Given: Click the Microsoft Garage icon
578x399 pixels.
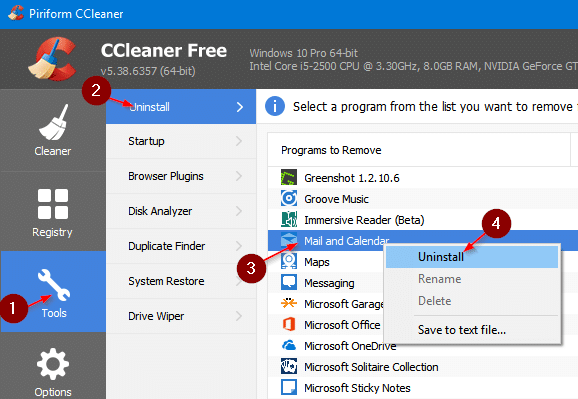Looking at the screenshot, I should click(289, 303).
